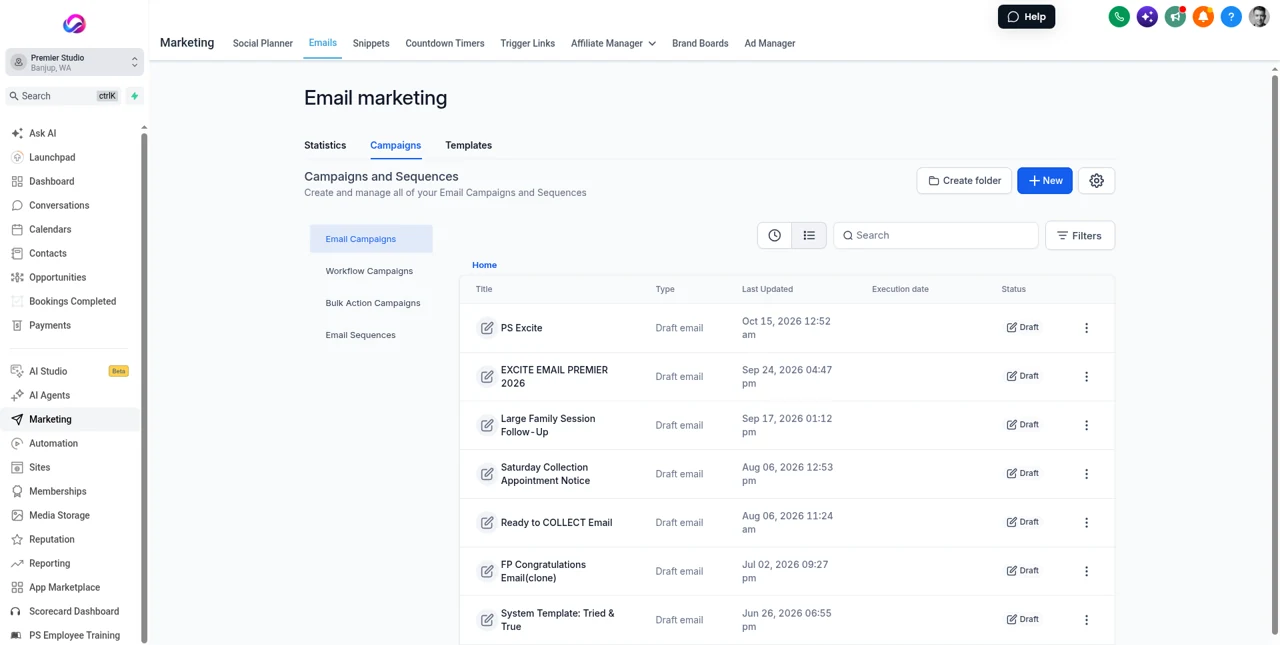Open three-dot menu for EXCITE EMAIL PREMIER 2026
Screen dimensions: 1280x645
[1087, 377]
